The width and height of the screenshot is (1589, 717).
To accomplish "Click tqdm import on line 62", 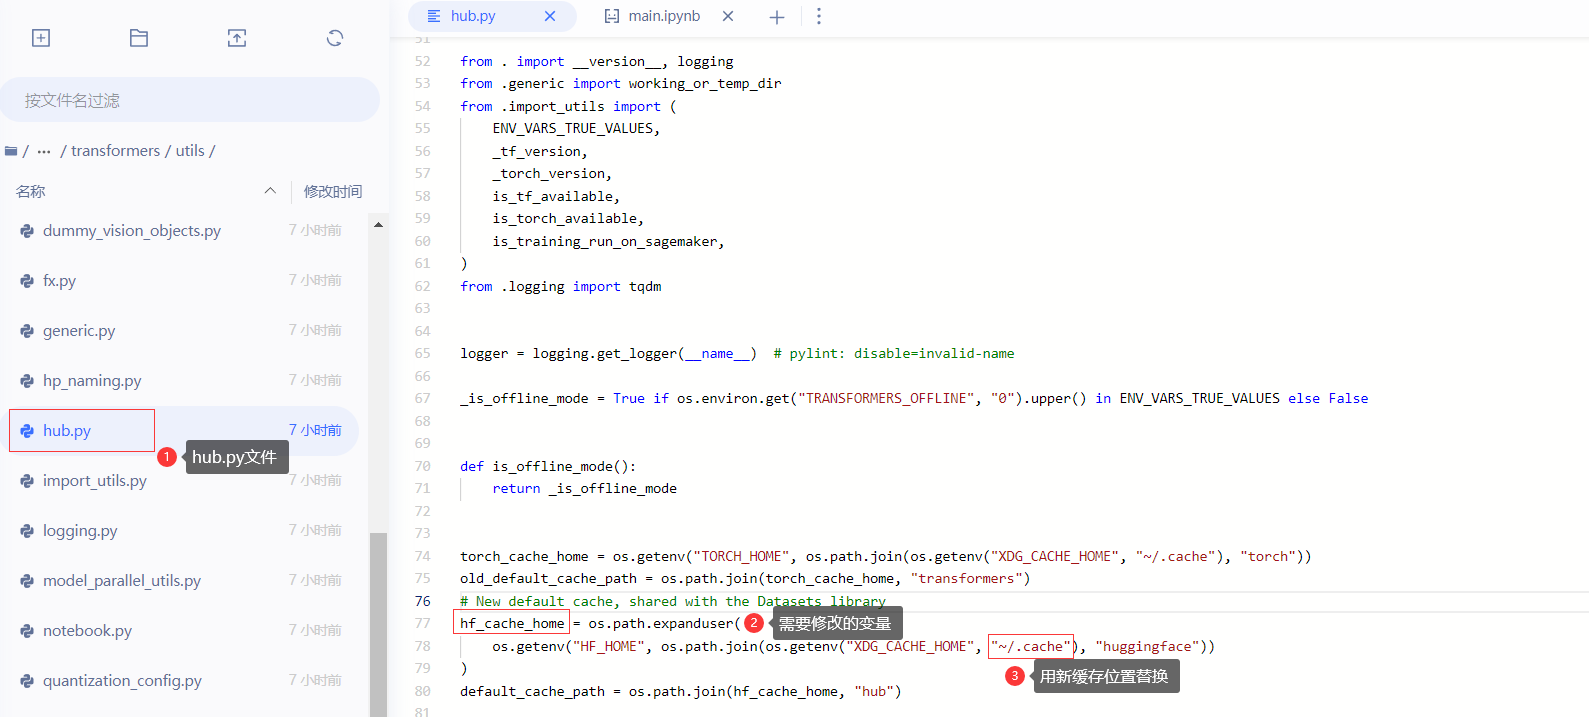I will [x=645, y=286].
